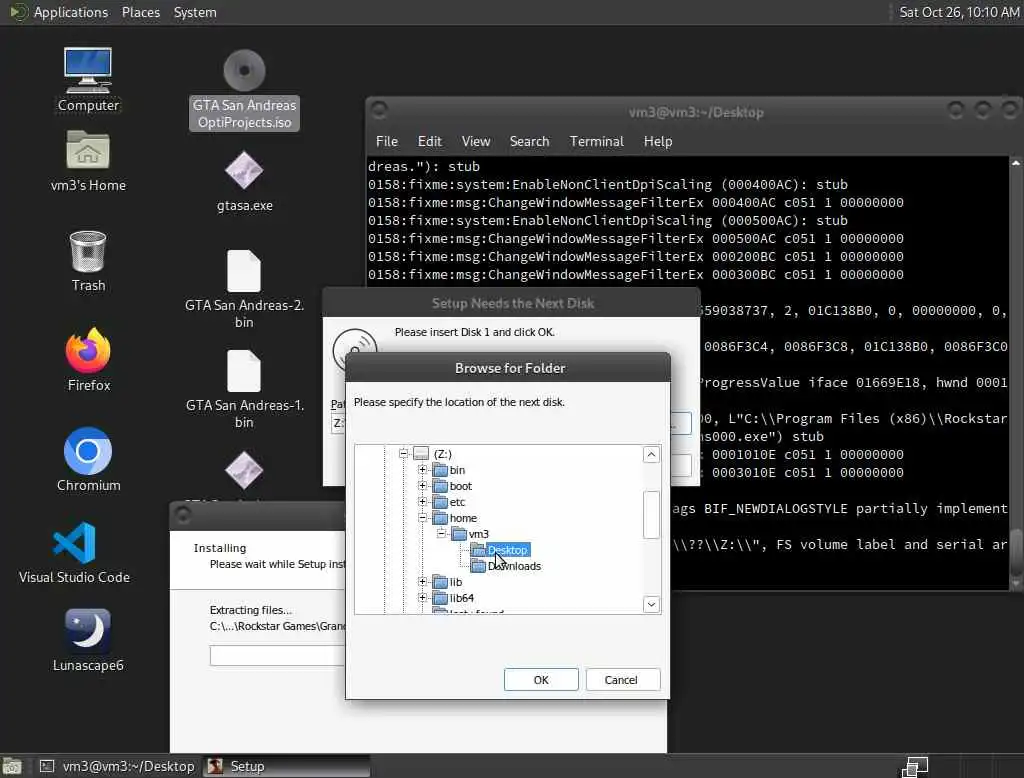Select the lib folder label
This screenshot has width=1024, height=778.
click(x=455, y=581)
